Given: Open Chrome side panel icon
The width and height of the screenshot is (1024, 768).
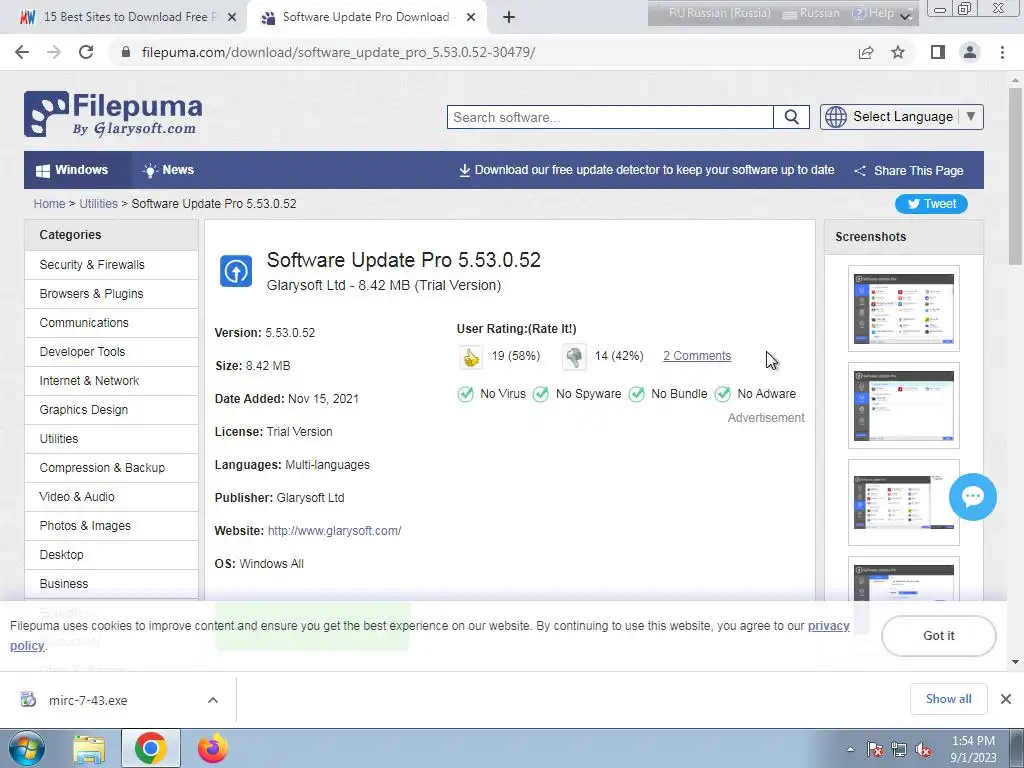Looking at the screenshot, I should pos(938,52).
